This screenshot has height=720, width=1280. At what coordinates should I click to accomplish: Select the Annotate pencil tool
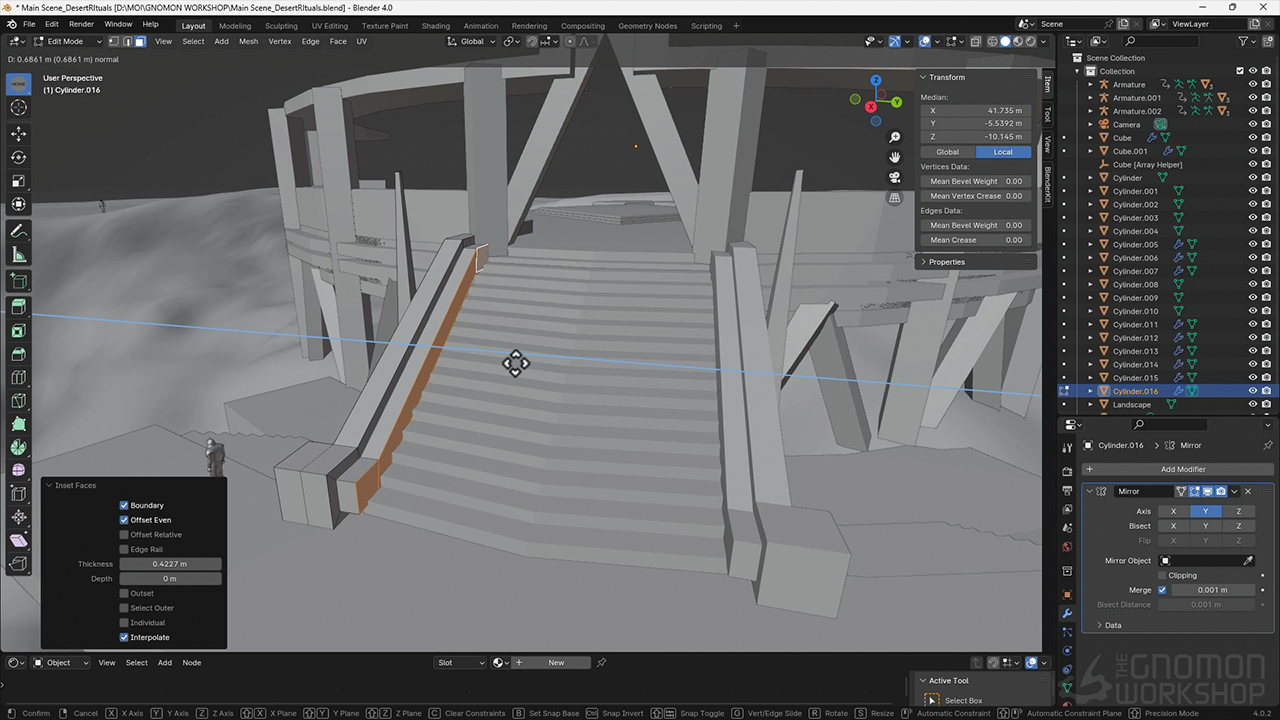[18, 231]
